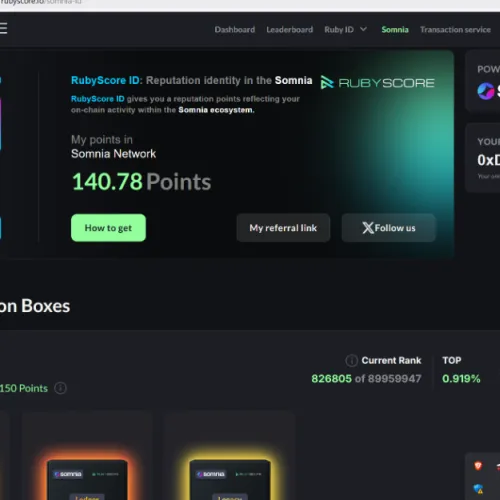Click the Follow us button
The image size is (500, 500).
389,228
